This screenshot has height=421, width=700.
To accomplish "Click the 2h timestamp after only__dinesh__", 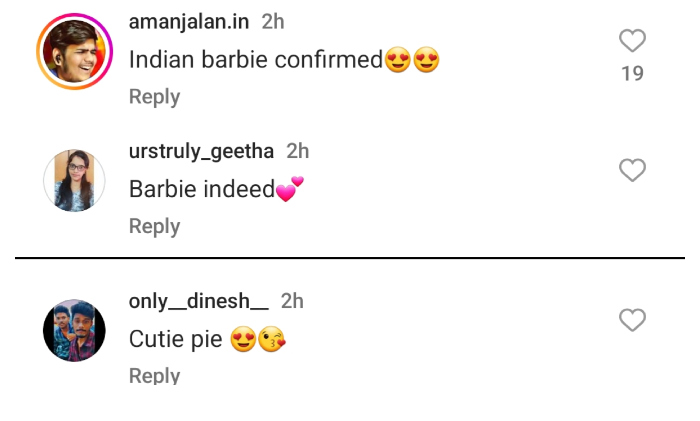I will 292,301.
